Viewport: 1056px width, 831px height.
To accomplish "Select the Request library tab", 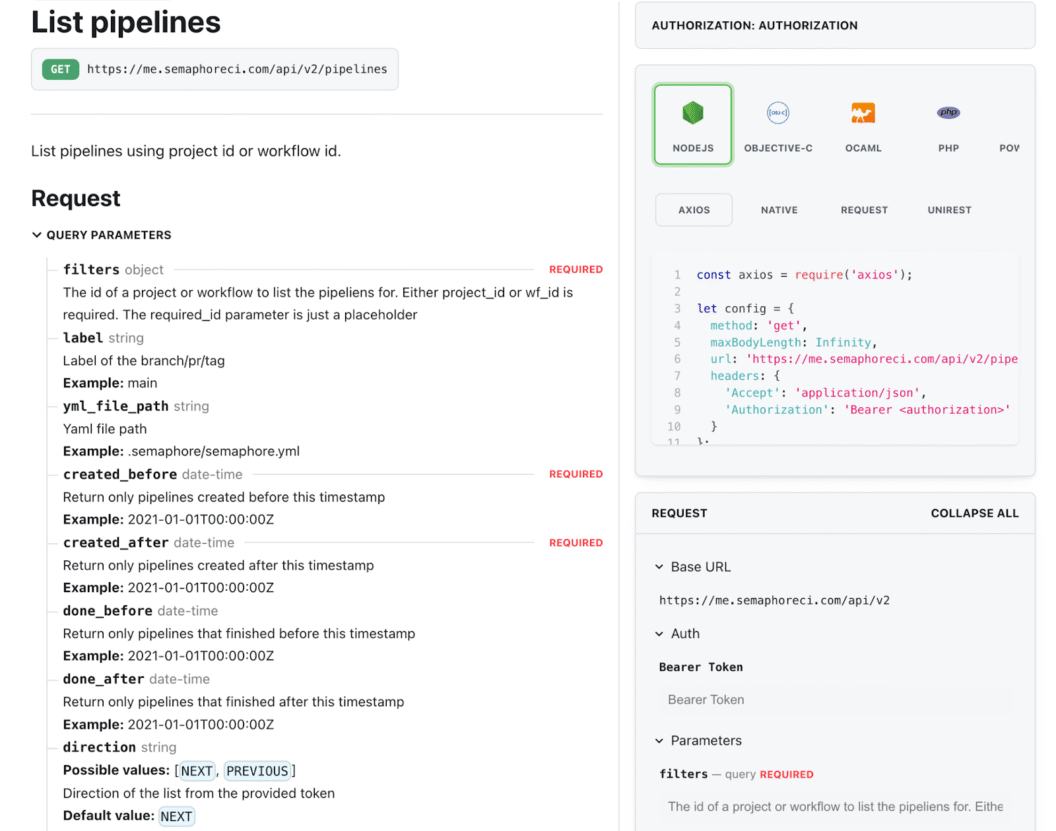I will click(x=864, y=210).
